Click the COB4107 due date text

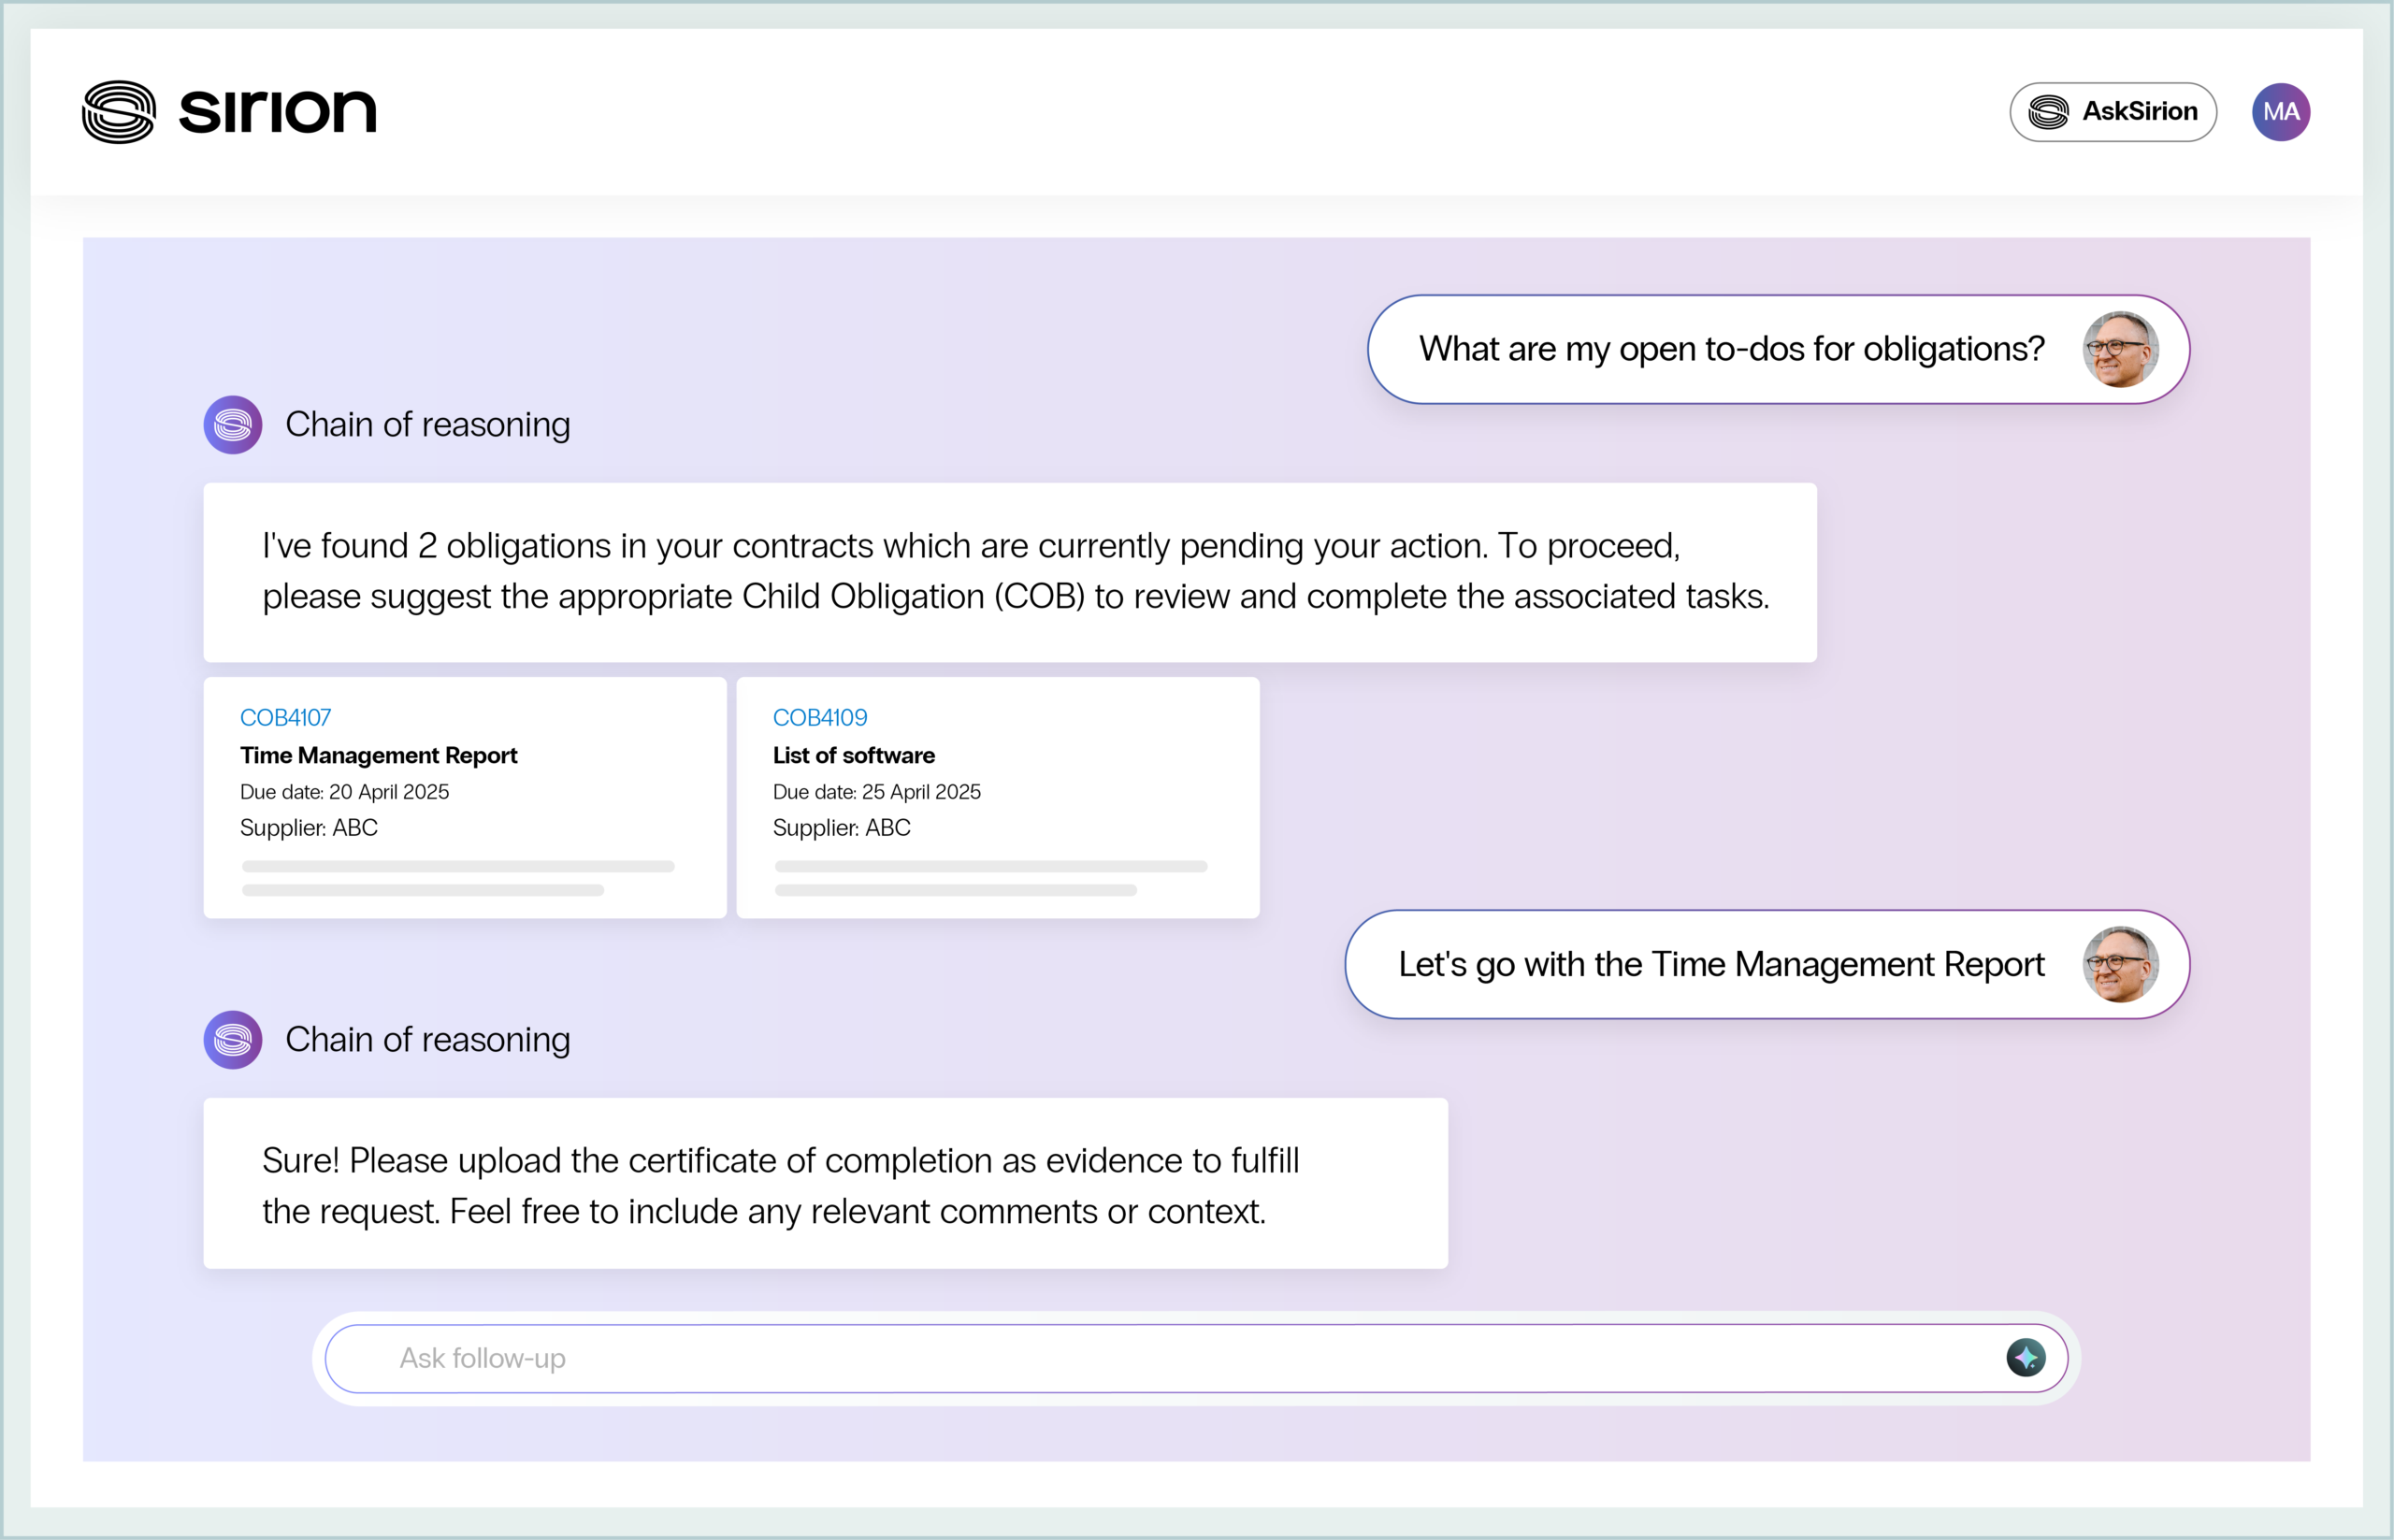coord(344,791)
